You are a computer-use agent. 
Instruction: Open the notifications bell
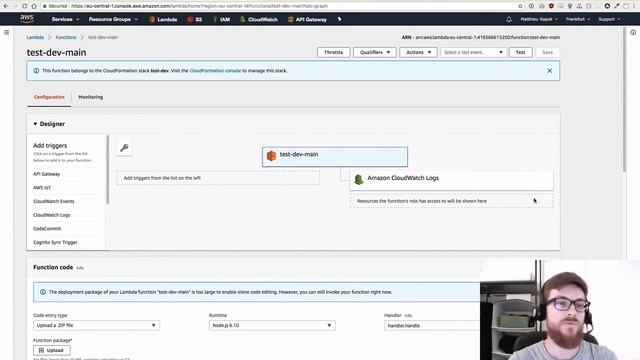[509, 19]
